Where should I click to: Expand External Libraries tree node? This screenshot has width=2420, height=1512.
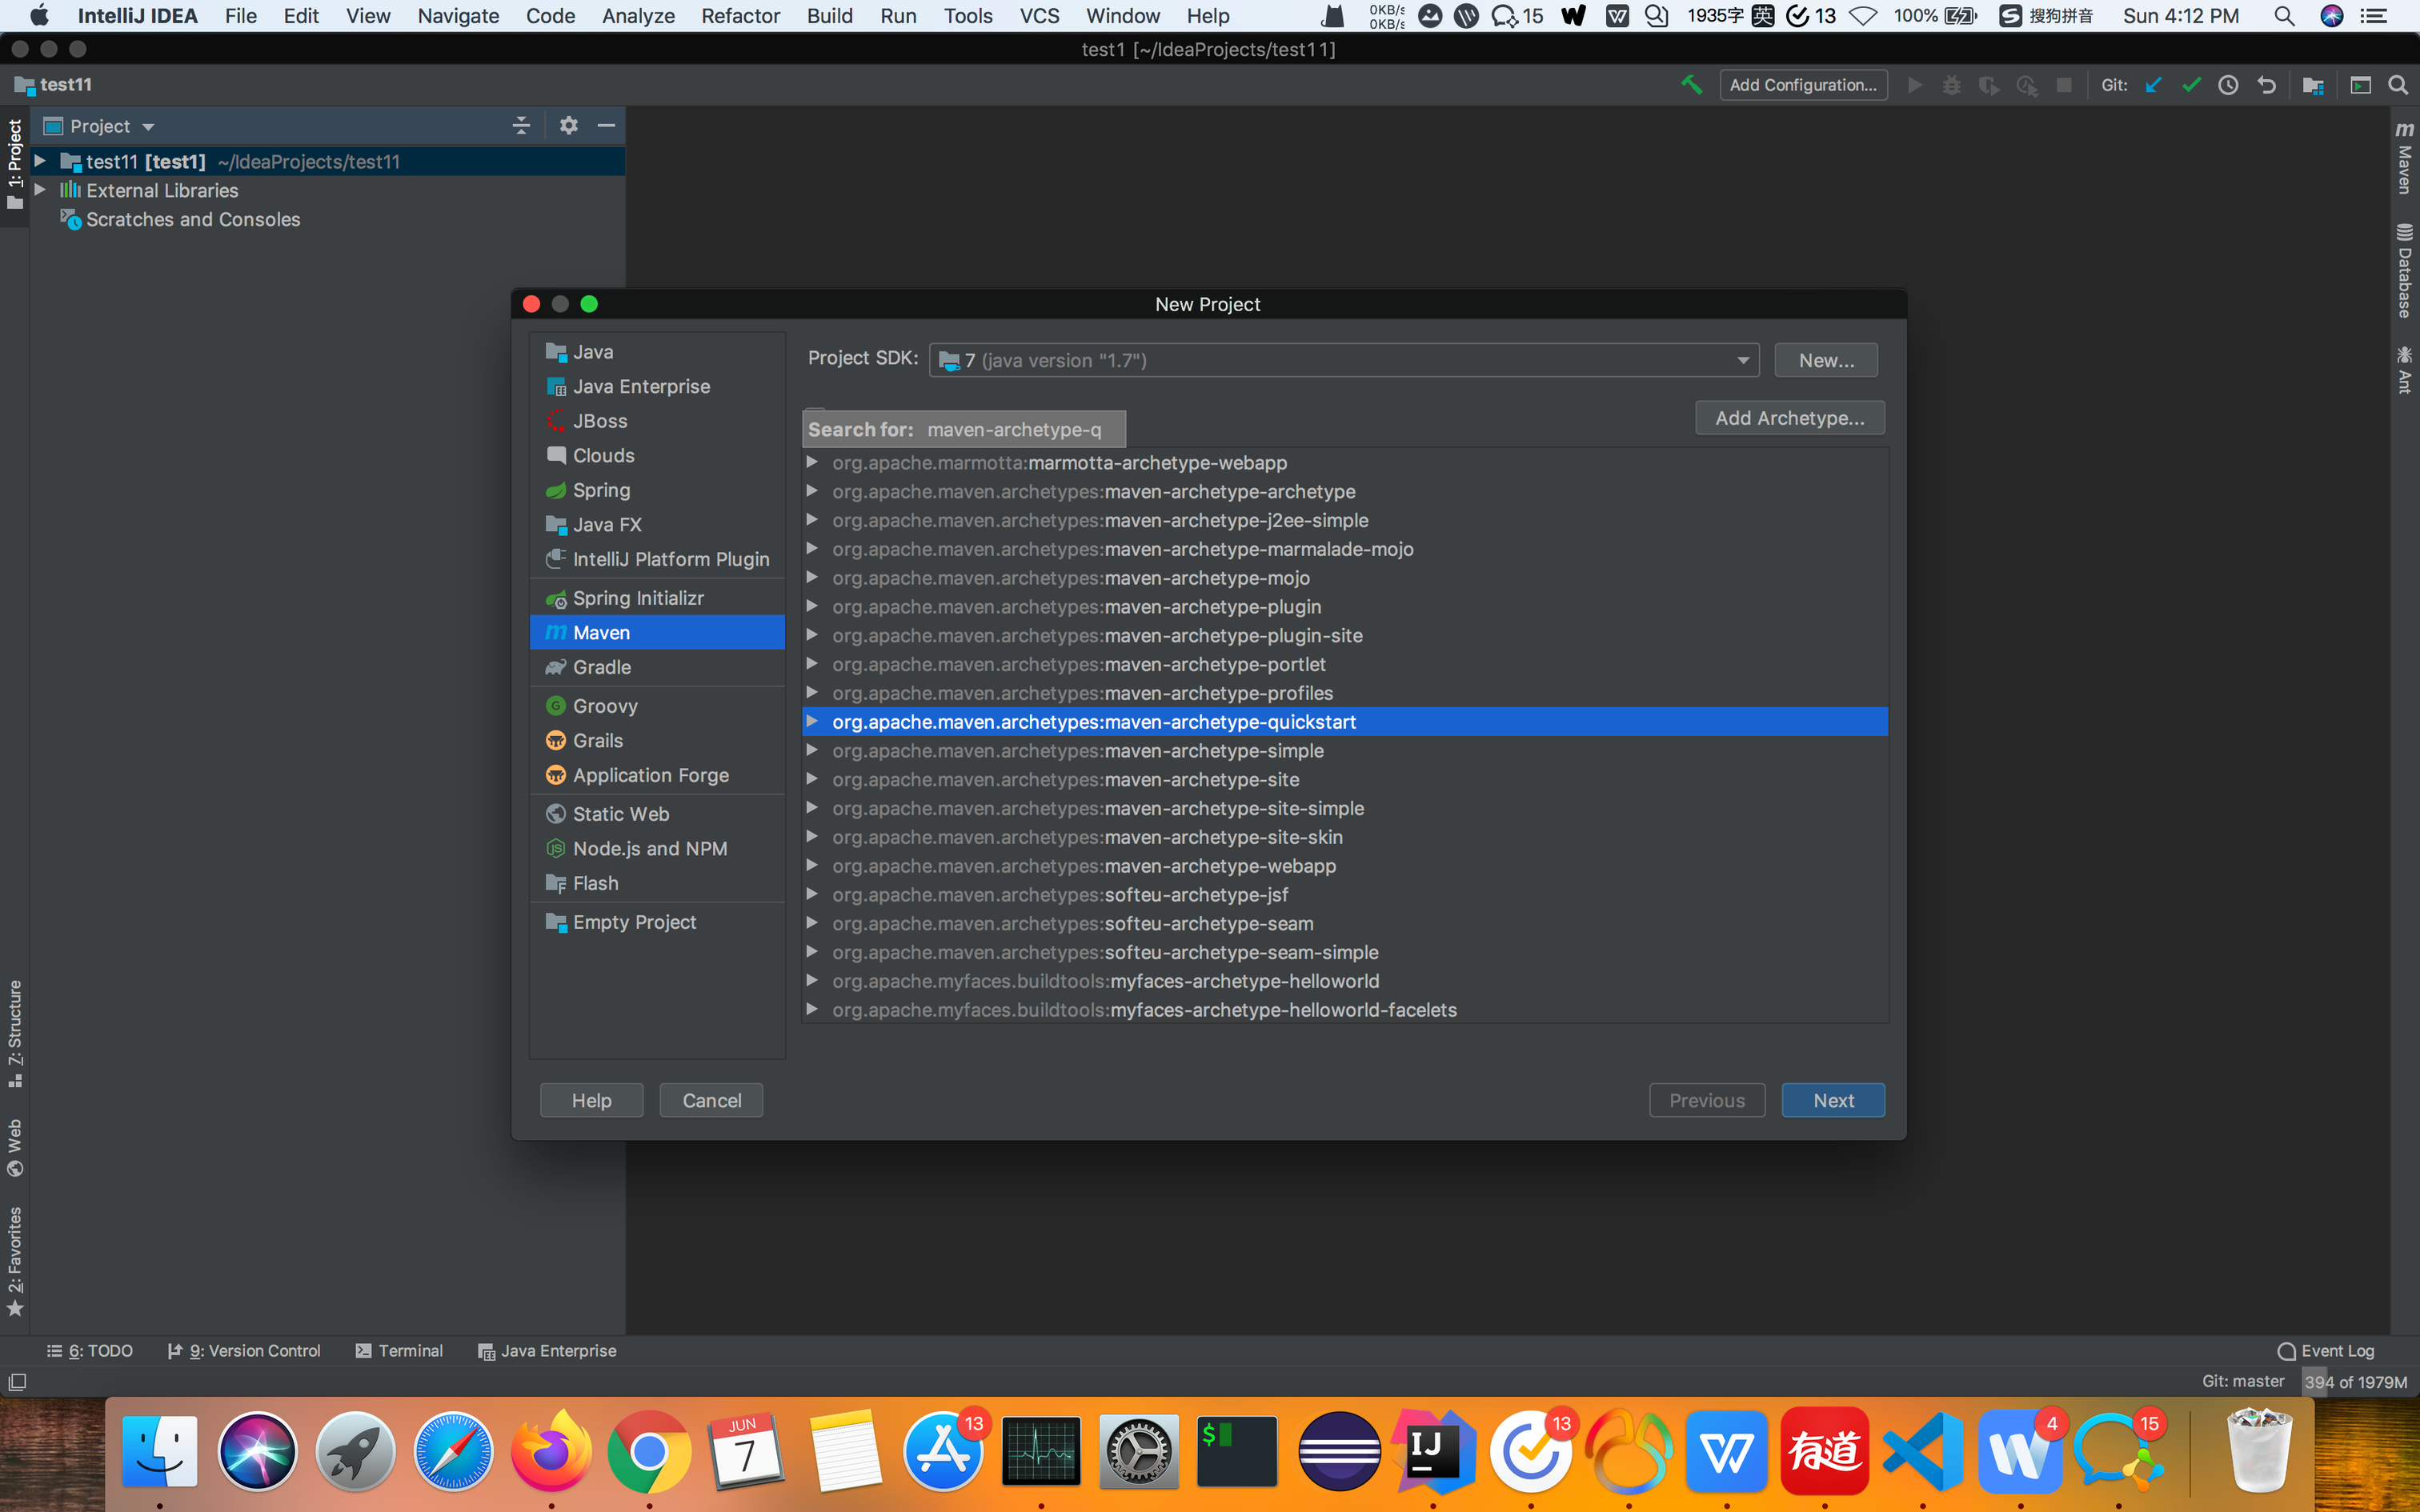(40, 190)
